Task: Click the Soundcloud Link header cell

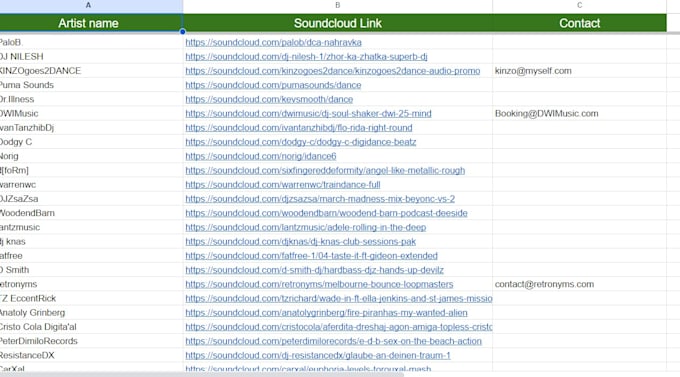Action: coord(337,23)
